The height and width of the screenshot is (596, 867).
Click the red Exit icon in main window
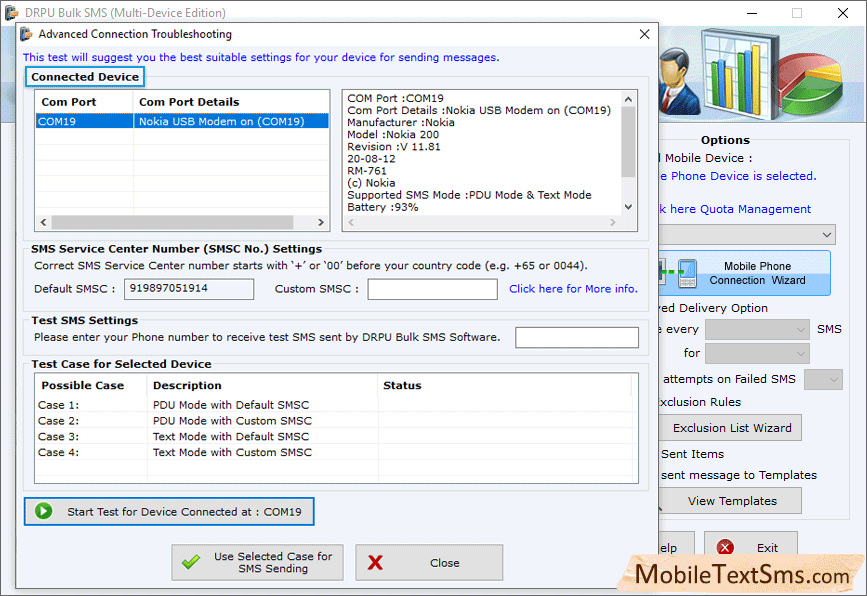pyautogui.click(x=725, y=547)
